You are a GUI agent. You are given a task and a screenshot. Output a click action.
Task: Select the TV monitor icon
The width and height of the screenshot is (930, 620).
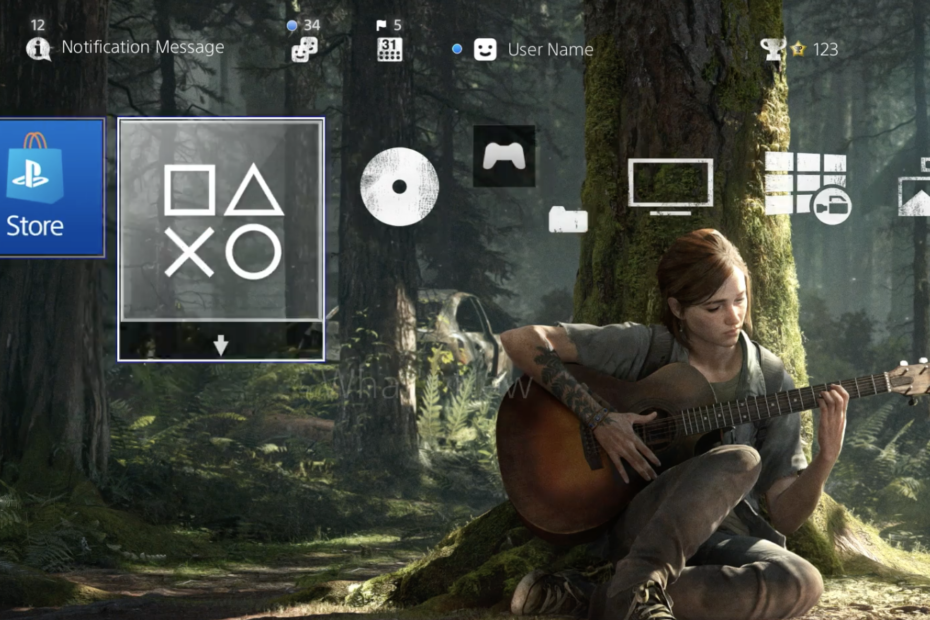(670, 186)
